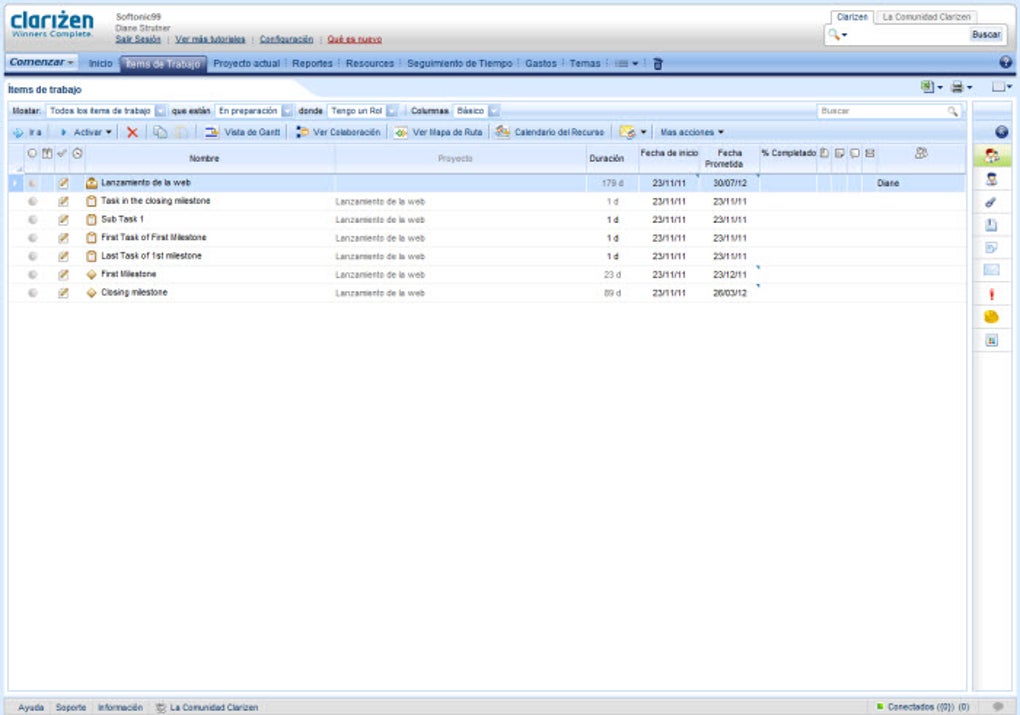
Task: Click the Configuración link
Action: [x=286, y=39]
